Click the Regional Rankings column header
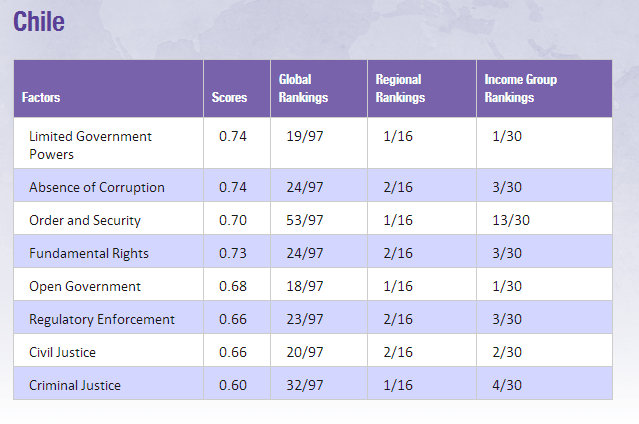This screenshot has width=639, height=424. coord(400,89)
